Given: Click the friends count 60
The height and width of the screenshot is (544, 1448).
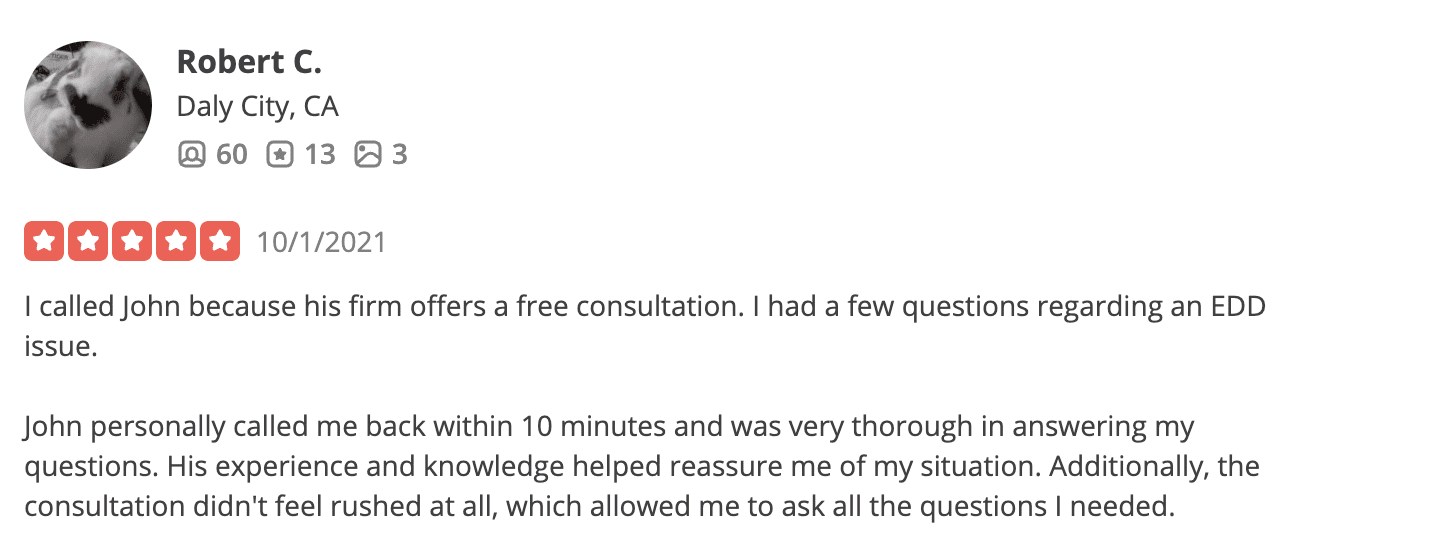Looking at the screenshot, I should point(231,154).
